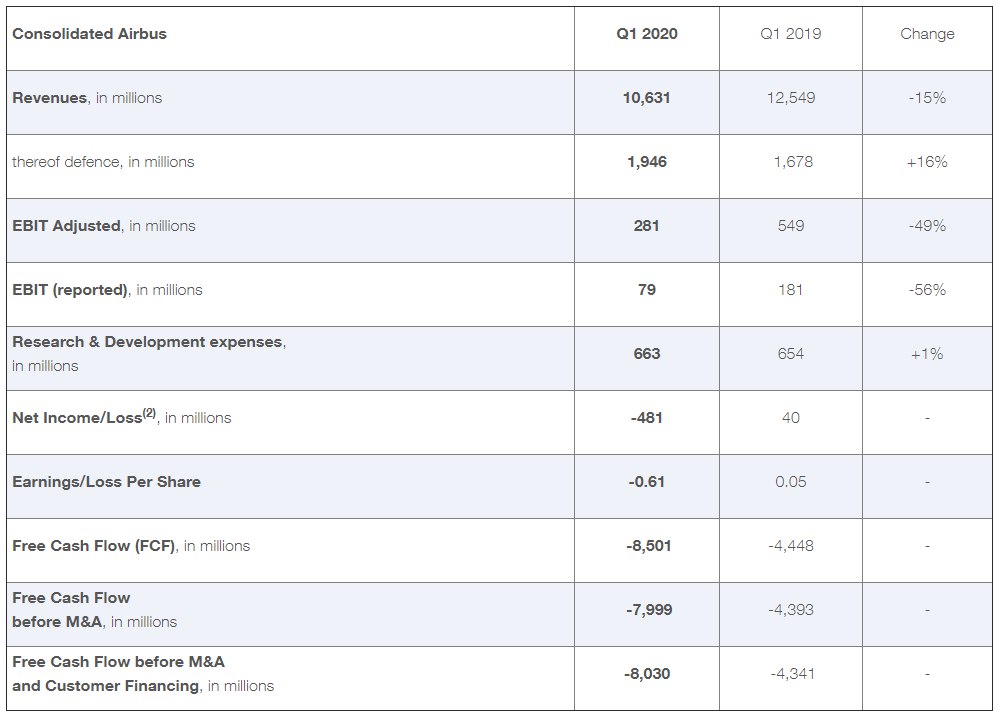This screenshot has height=717, width=1001.
Task: Select the Q1 2019 column header
Action: pyautogui.click(x=790, y=34)
